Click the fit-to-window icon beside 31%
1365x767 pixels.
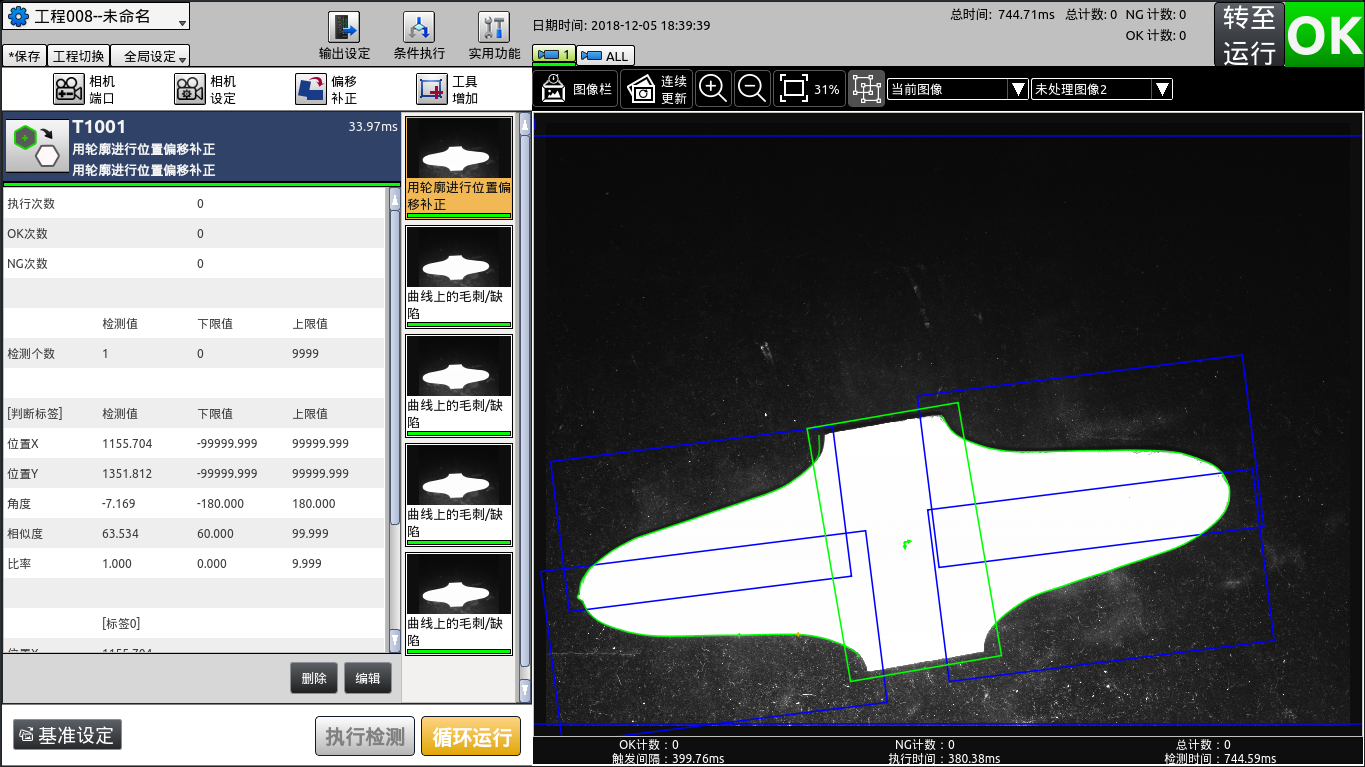pyautogui.click(x=793, y=88)
